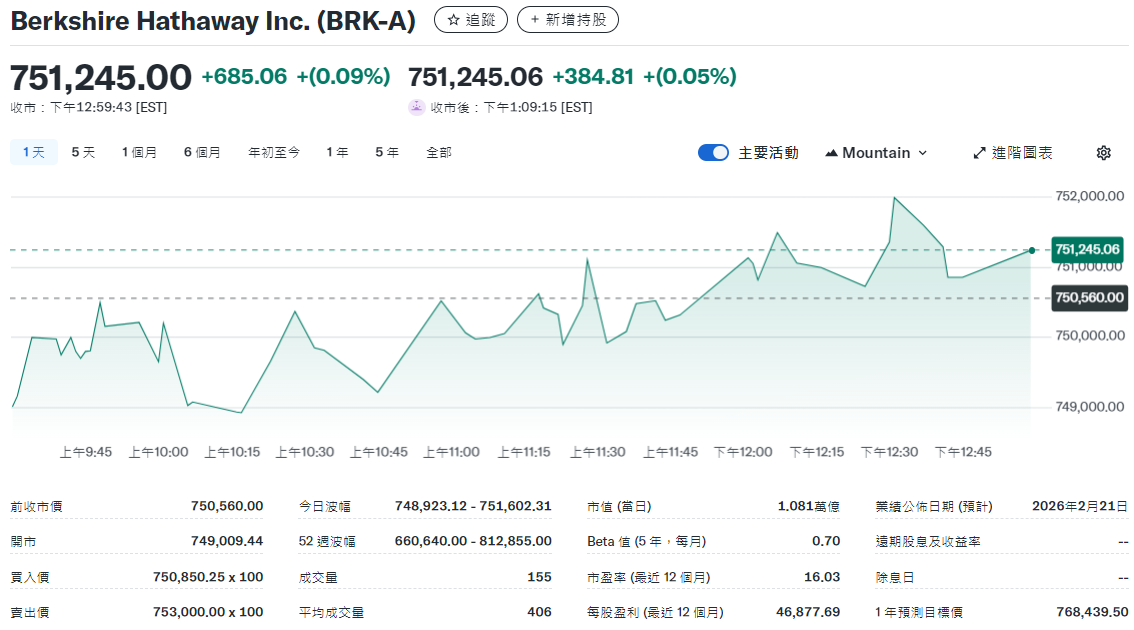The image size is (1134, 630).
Task: Select the 5年 chart range
Action: click(x=387, y=152)
